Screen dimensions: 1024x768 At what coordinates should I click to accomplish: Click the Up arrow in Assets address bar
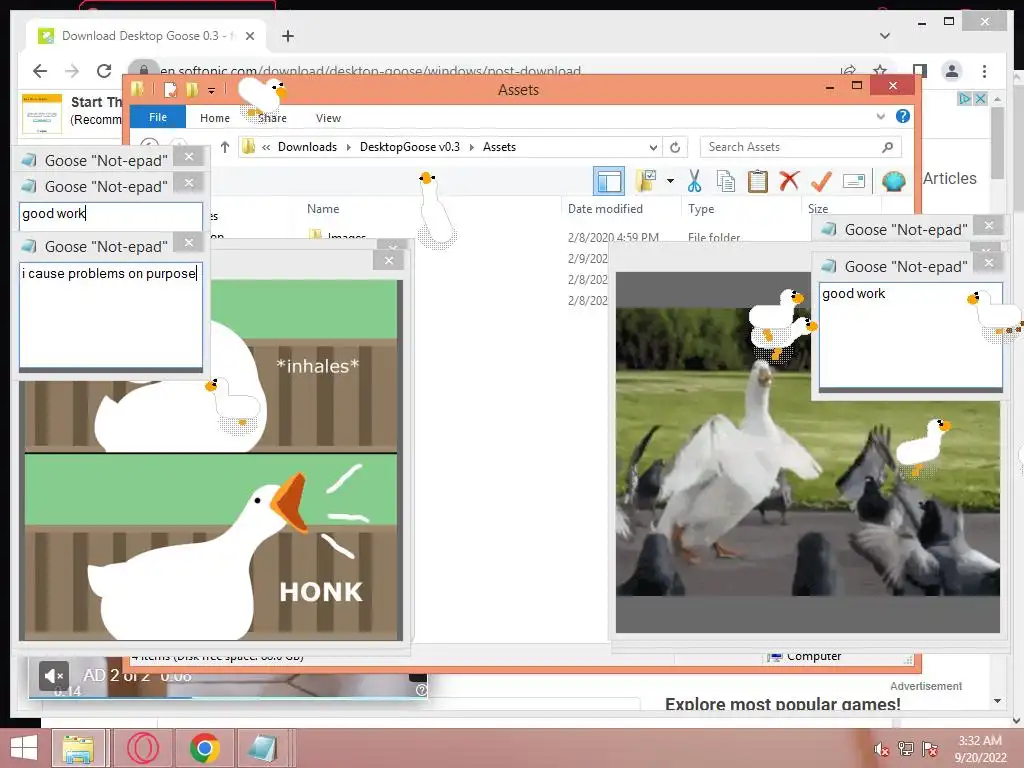click(225, 147)
